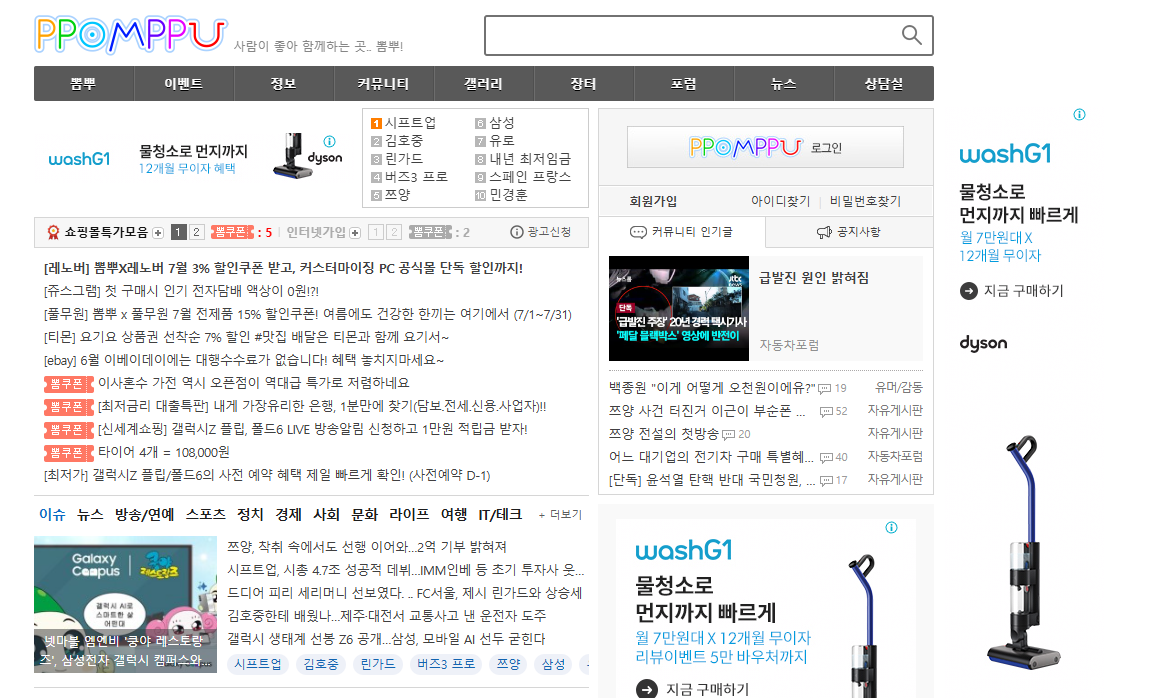Select page 2 under 인터넷가입
The width and height of the screenshot is (1159, 698).
point(393,232)
